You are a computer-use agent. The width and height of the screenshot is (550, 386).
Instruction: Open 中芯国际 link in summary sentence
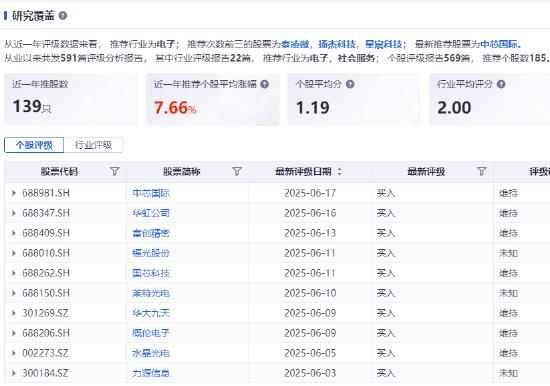[x=498, y=44]
